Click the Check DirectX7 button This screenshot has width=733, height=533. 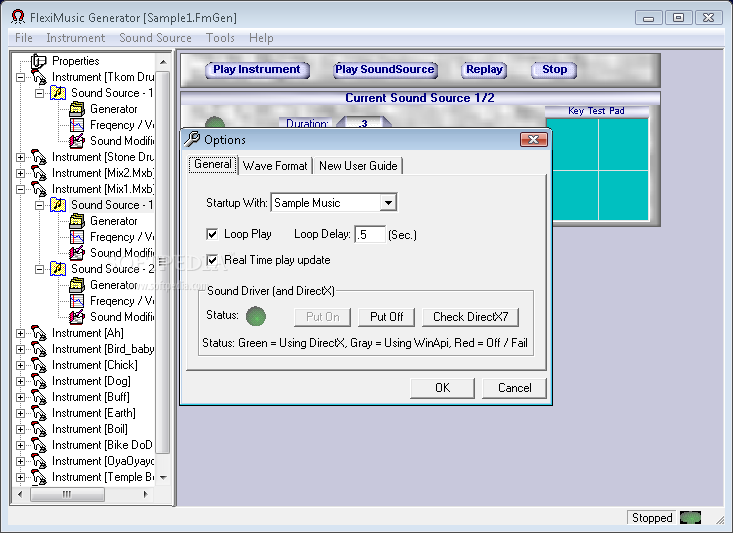pyautogui.click(x=470, y=317)
